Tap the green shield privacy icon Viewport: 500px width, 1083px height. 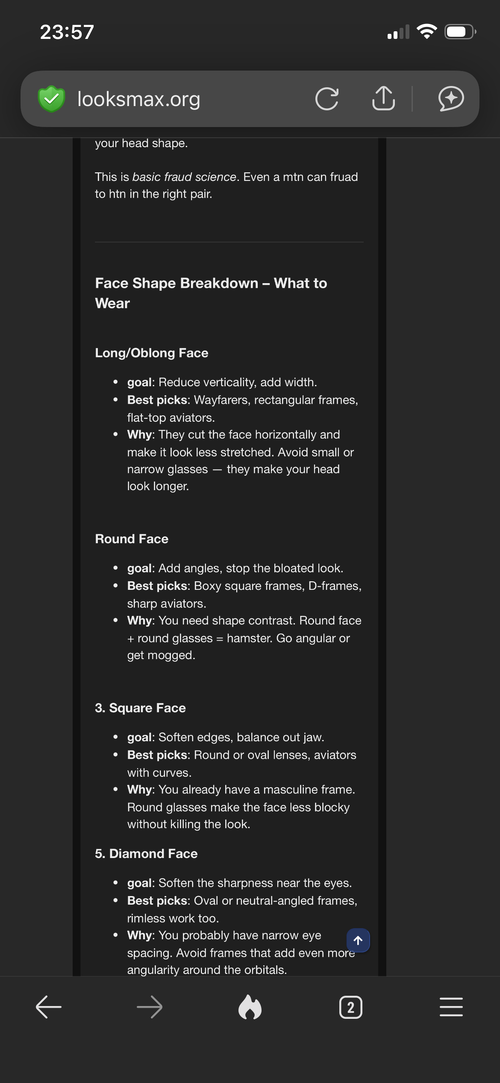(x=51, y=99)
